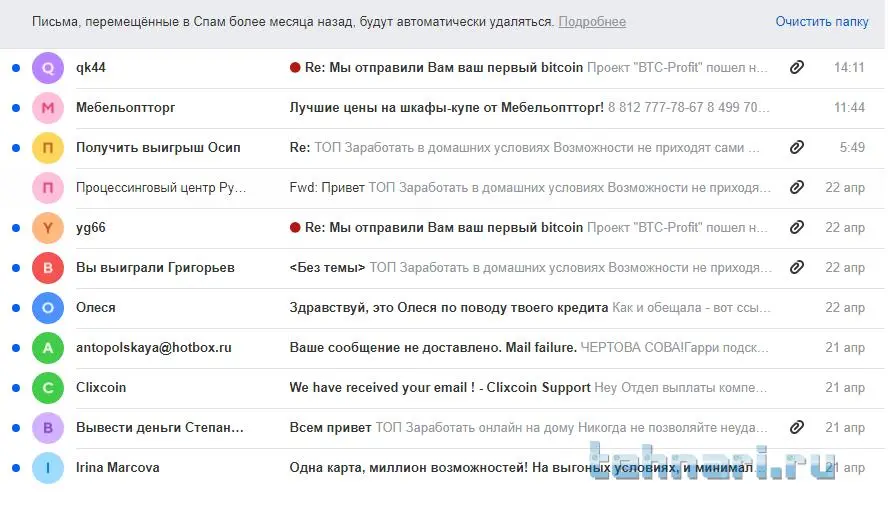Click the Irina Marcova sender avatar
Image resolution: width=888 pixels, height=512 pixels.
(x=48, y=468)
